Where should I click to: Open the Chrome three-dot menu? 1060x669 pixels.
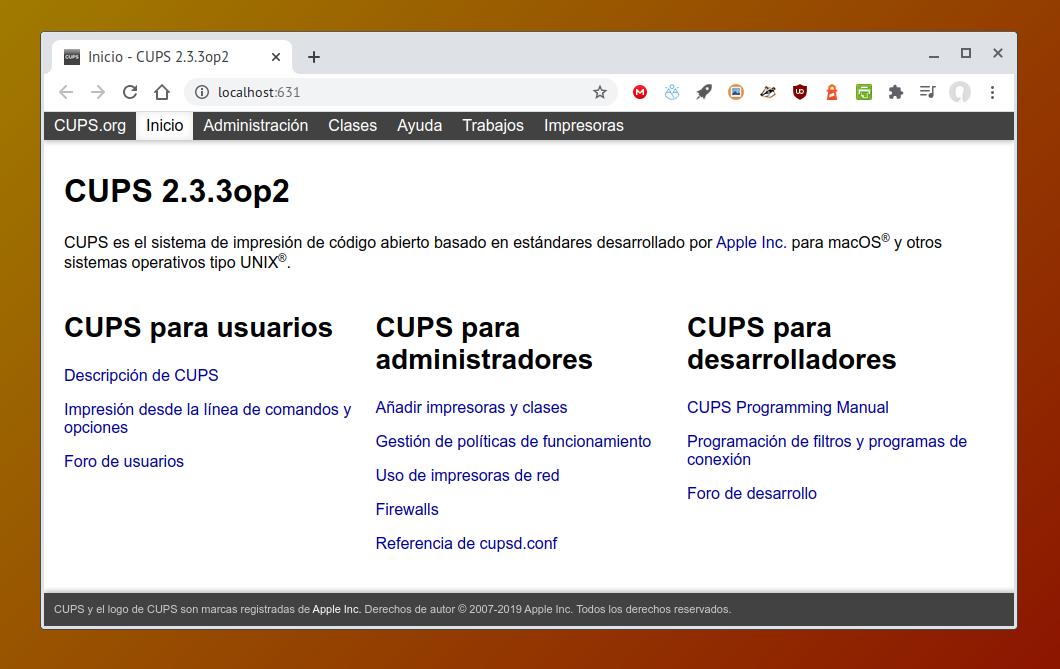992,92
